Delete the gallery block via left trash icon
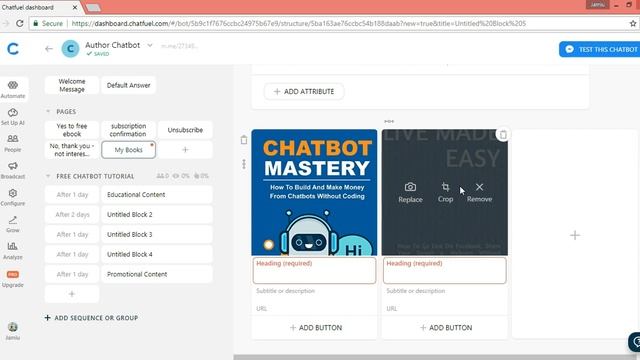640x360 pixels. coord(244,140)
